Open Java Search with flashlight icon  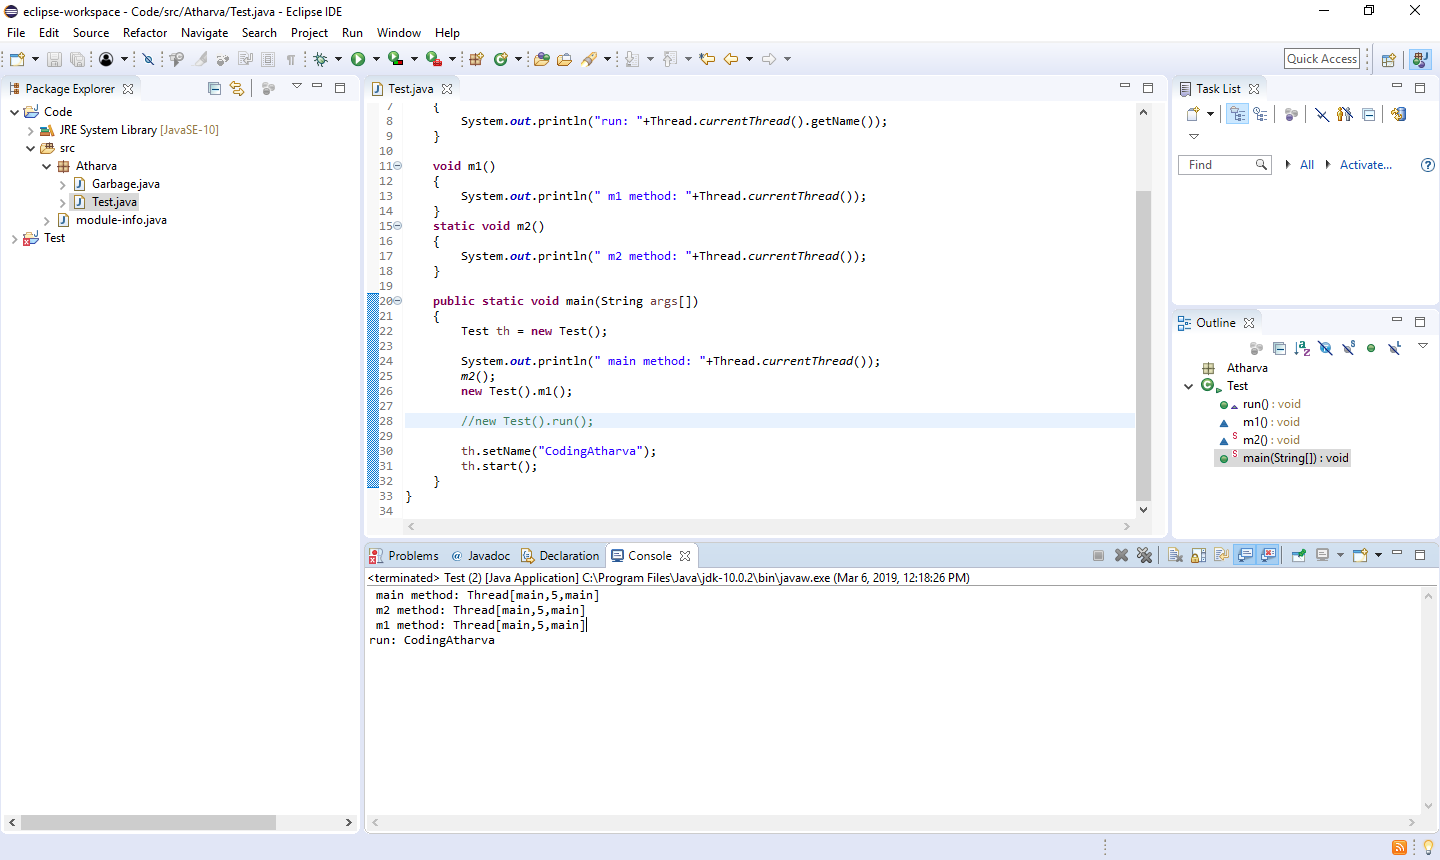coord(592,58)
